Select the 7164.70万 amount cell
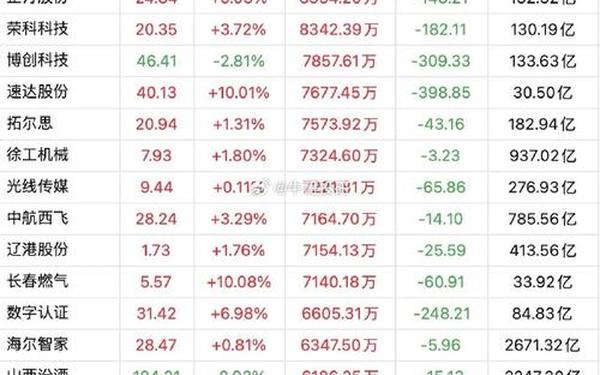This screenshot has width=600, height=375. tap(339, 219)
